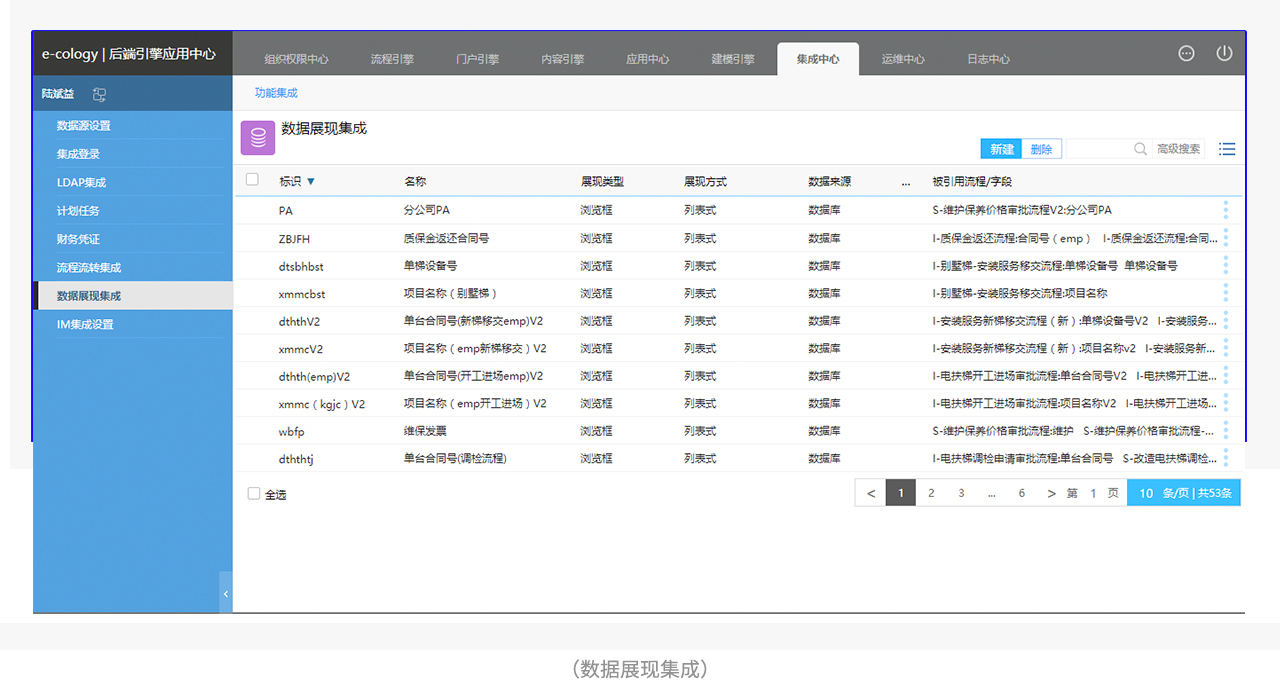
Task: Open the more options ellipsis circle icon
Action: point(1186,54)
